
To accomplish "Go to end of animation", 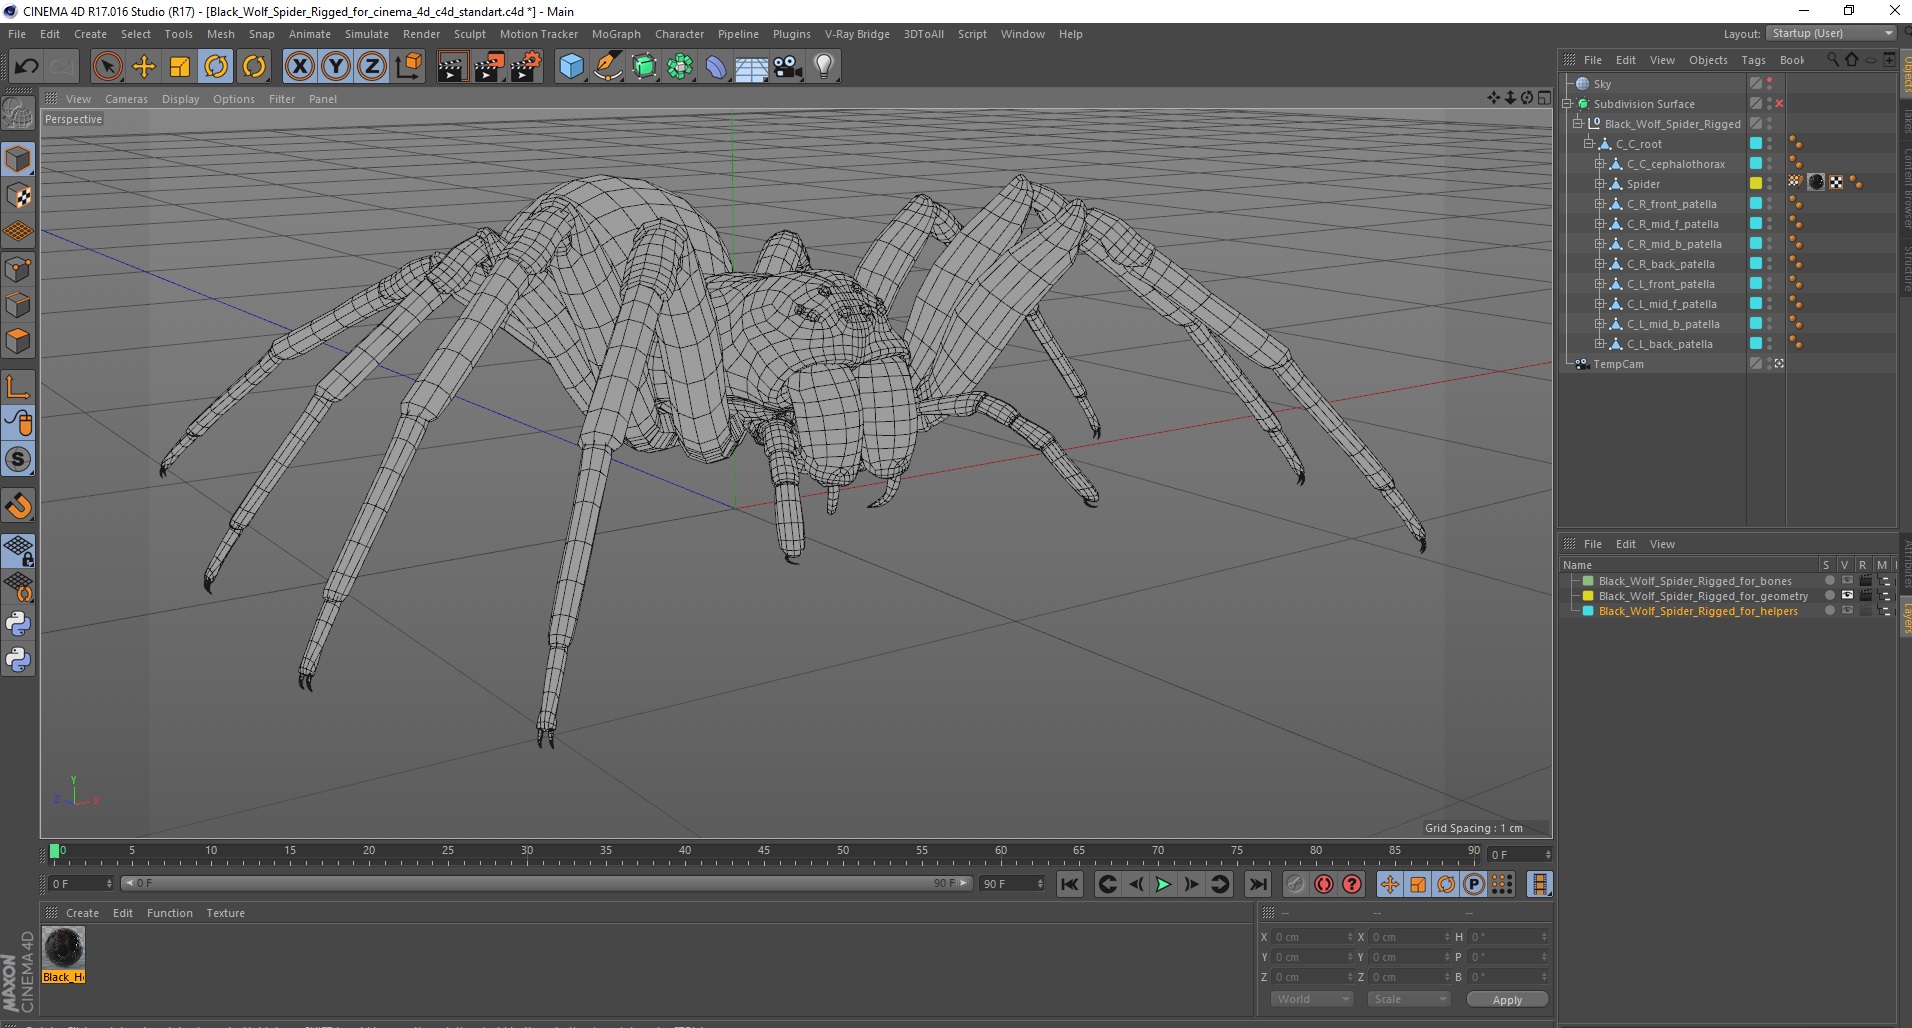I will [1257, 884].
